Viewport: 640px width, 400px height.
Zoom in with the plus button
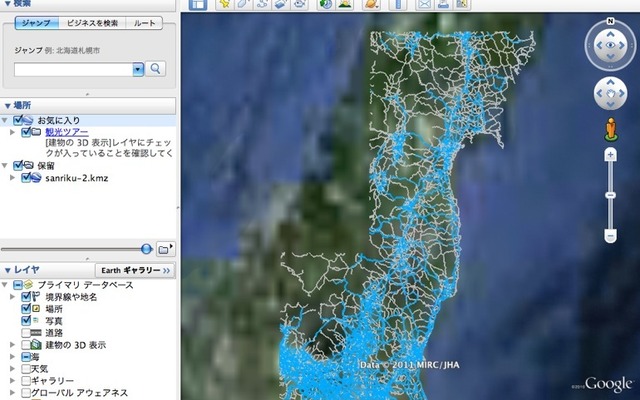coord(611,155)
